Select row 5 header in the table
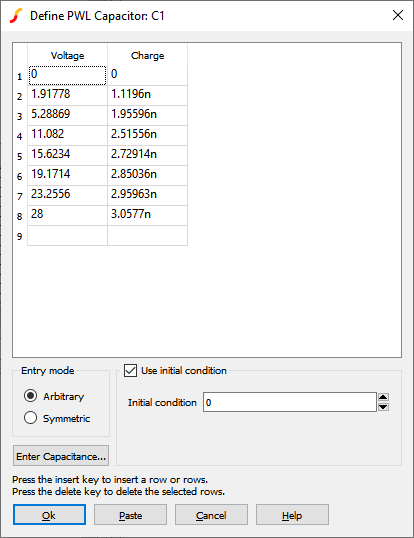 20,156
